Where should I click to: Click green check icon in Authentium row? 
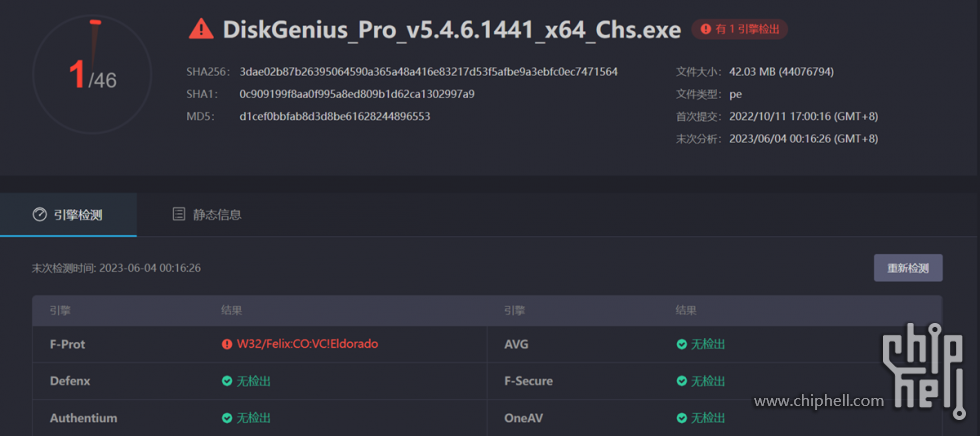[226, 418]
